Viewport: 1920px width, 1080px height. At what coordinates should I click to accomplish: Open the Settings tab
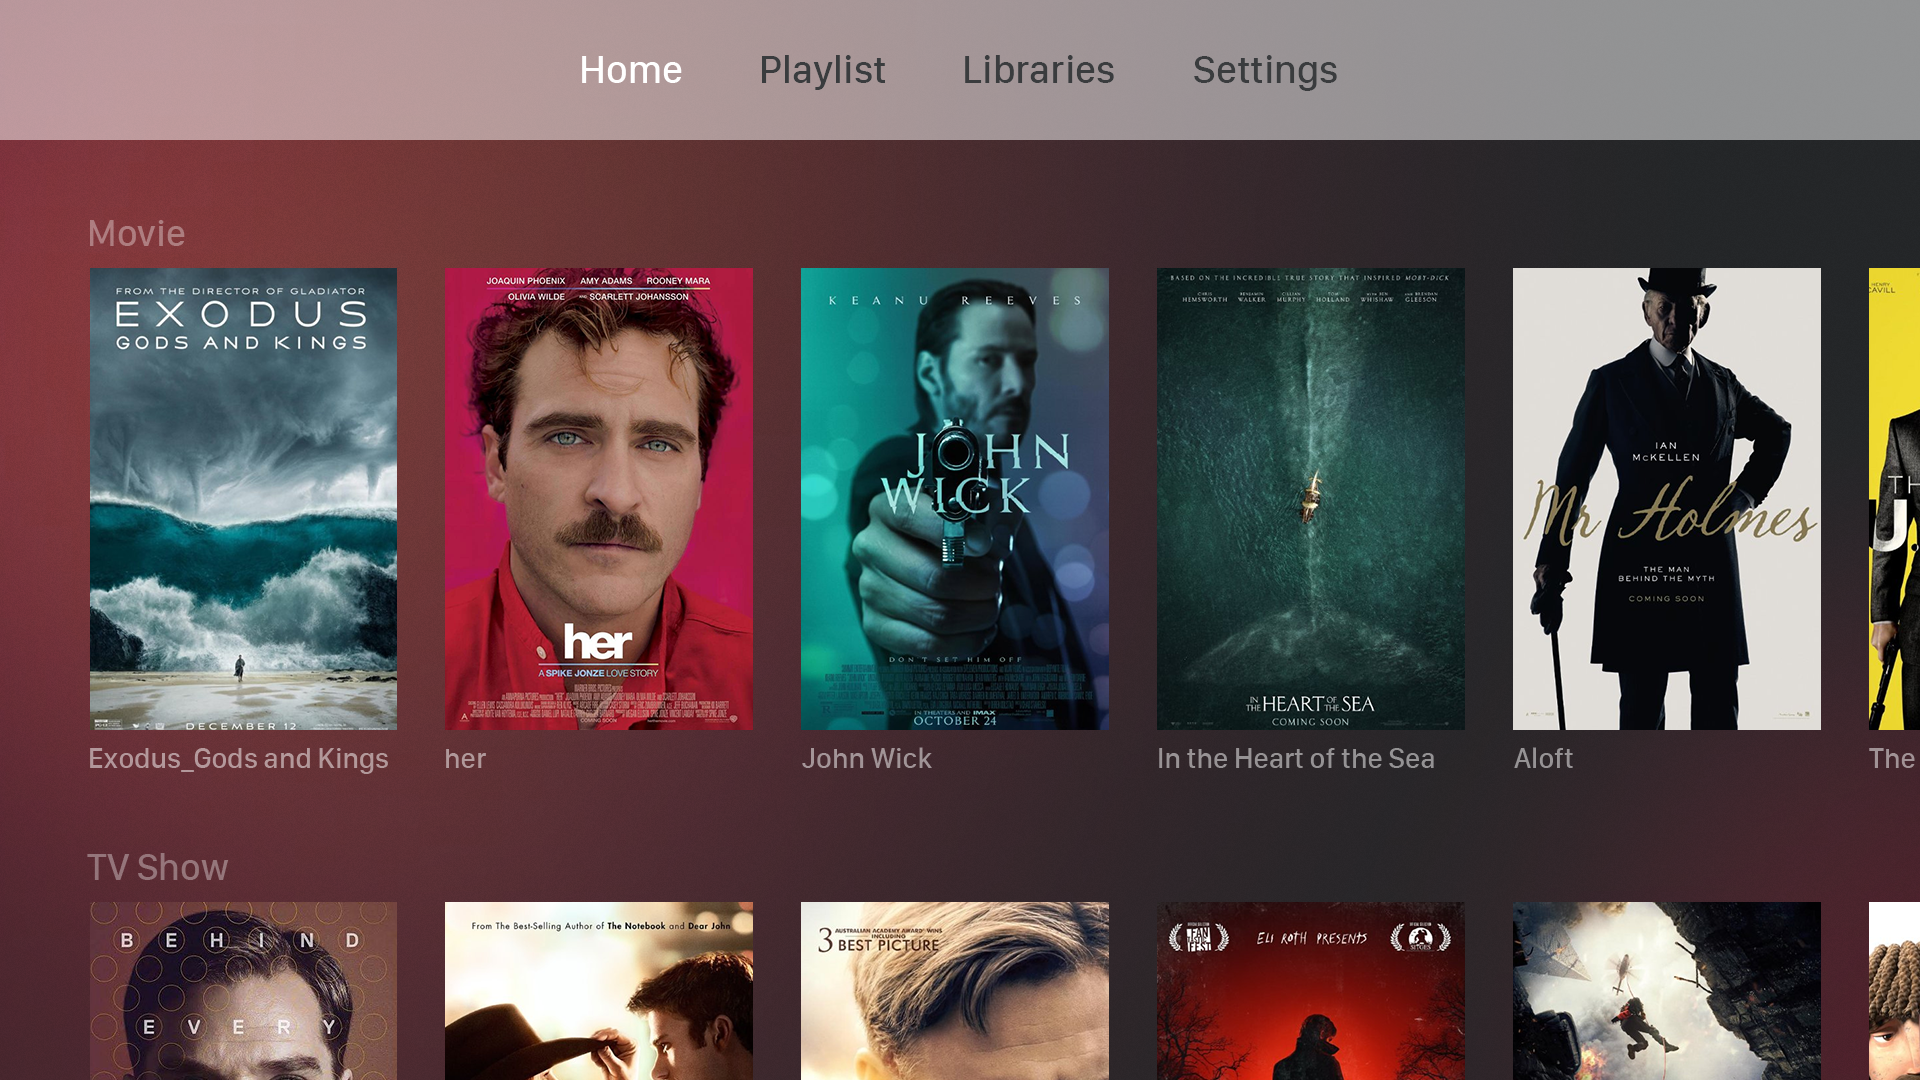click(1265, 70)
